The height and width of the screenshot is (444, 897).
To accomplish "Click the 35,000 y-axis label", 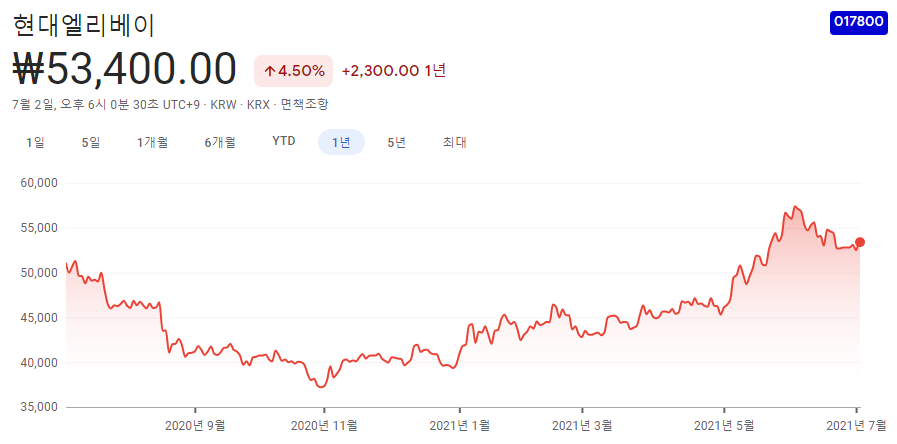I will 38,407.
